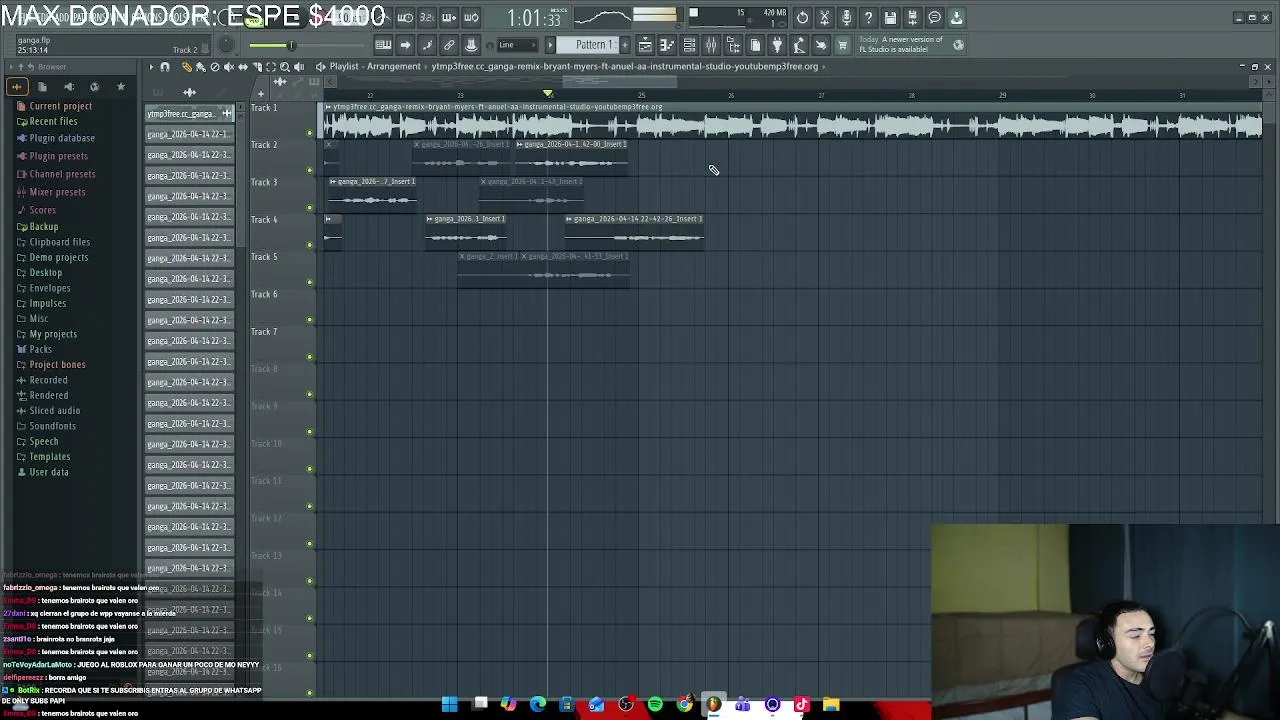
Task: Open Google Chrome from the taskbar
Action: [x=684, y=705]
